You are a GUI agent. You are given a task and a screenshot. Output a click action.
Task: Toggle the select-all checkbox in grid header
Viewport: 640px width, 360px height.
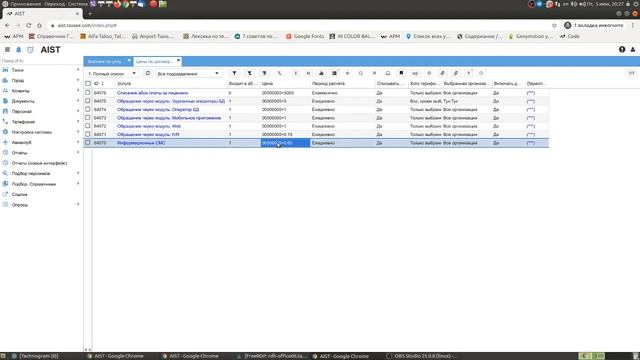(x=88, y=83)
